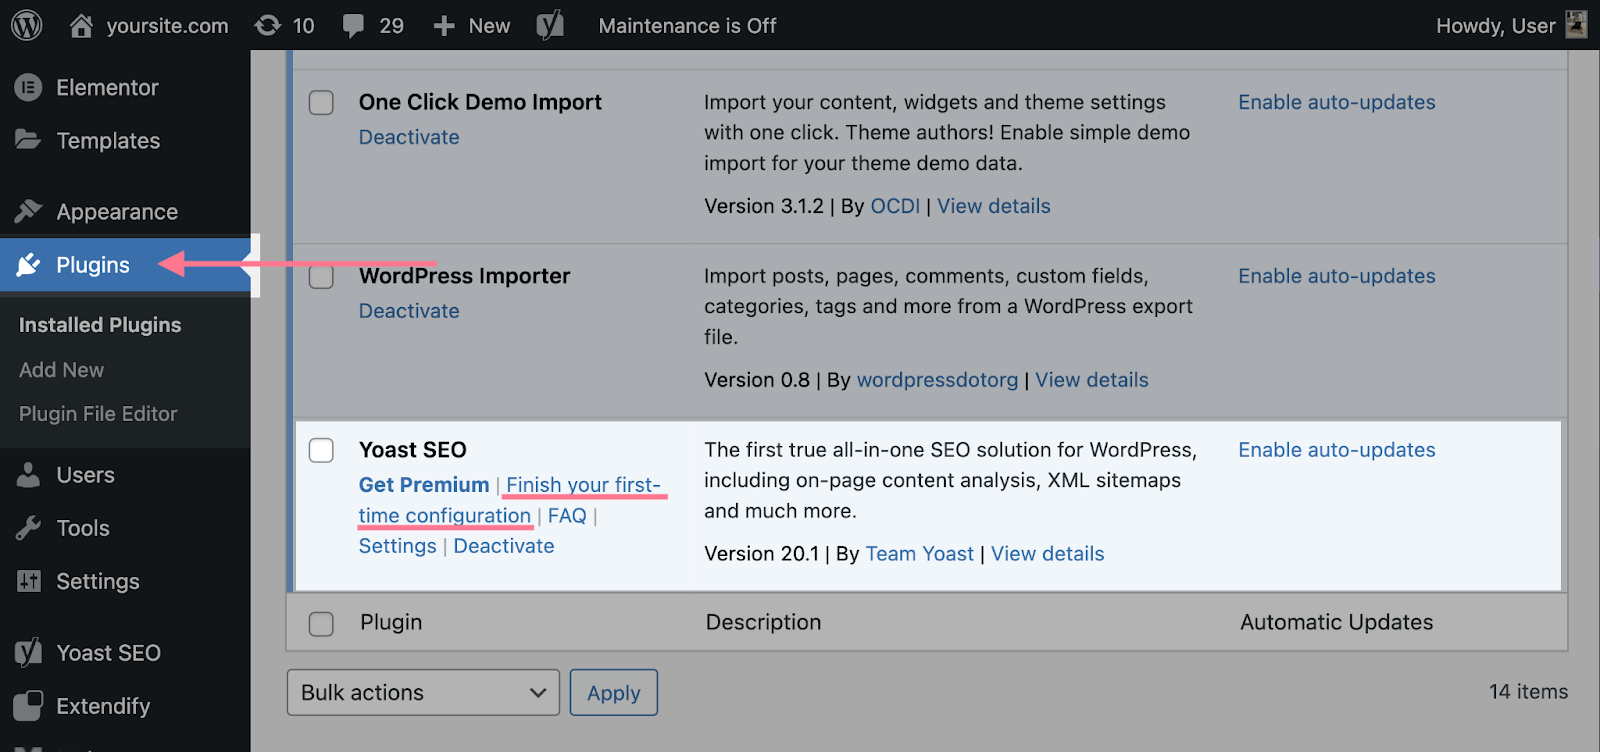Enable auto-updates for One Click Demo Import
This screenshot has width=1600, height=752.
[x=1337, y=102]
